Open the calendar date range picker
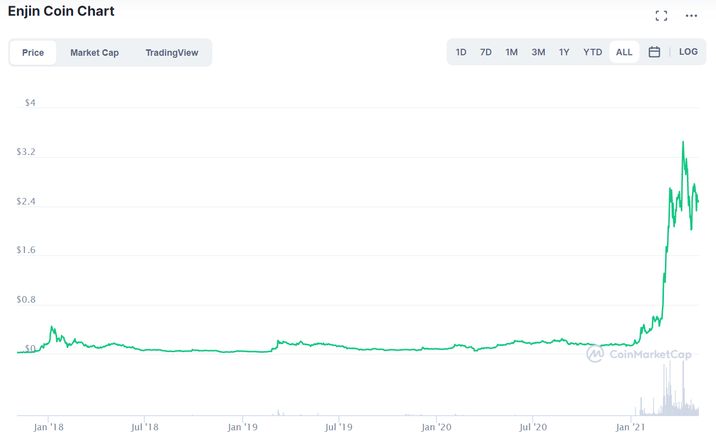Viewport: 716px width, 440px height. 654,52
